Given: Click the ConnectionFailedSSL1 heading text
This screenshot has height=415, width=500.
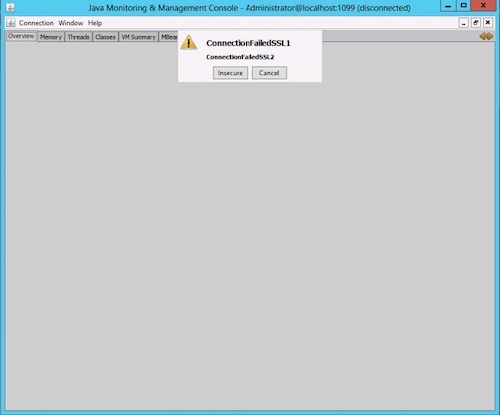Looking at the screenshot, I should pos(248,43).
